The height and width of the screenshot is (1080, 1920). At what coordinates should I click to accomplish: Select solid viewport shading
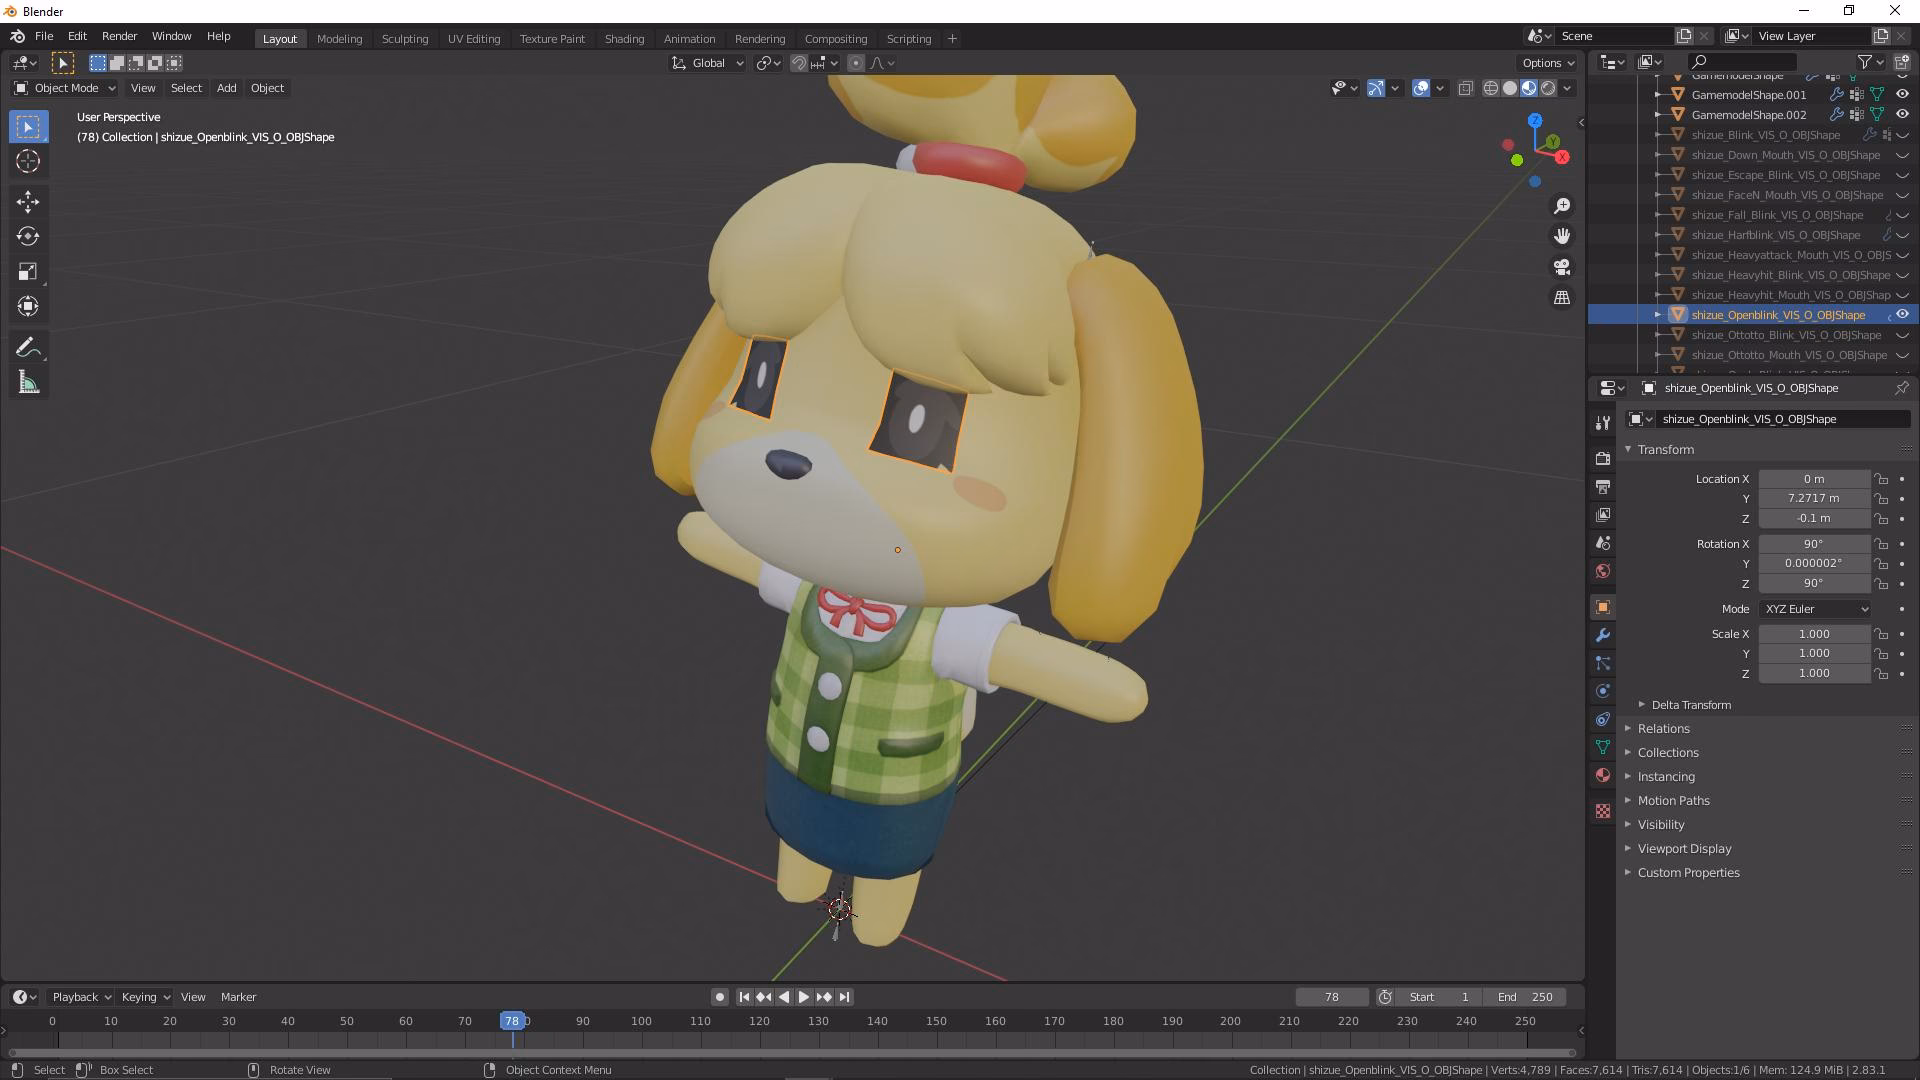1510,88
